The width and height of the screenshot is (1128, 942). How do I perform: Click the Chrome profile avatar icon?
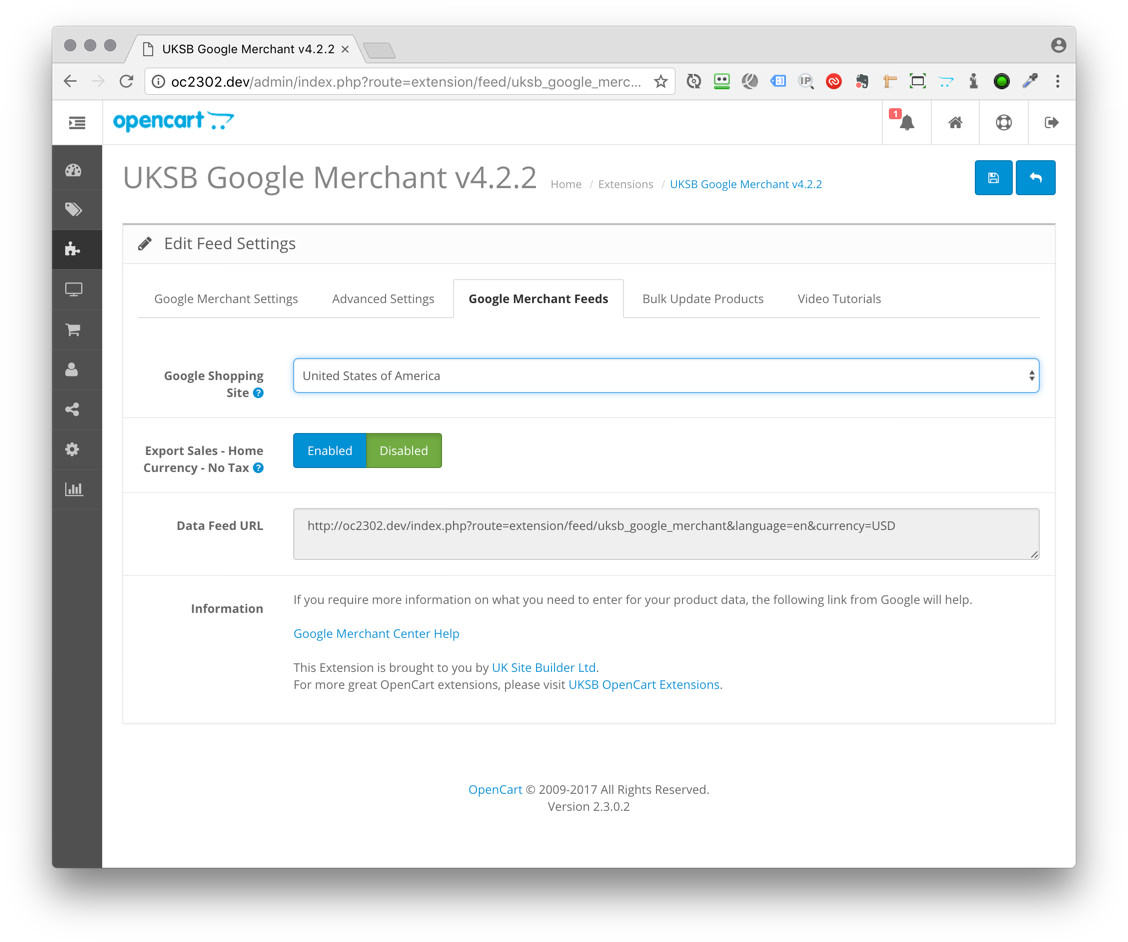pos(1058,45)
